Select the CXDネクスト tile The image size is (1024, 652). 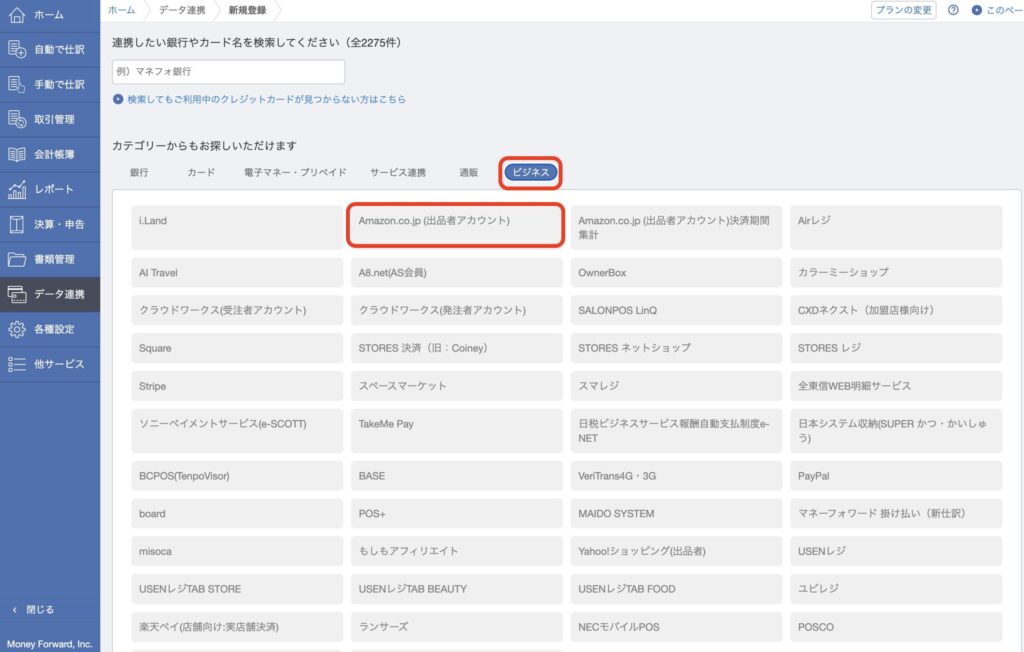click(x=895, y=310)
